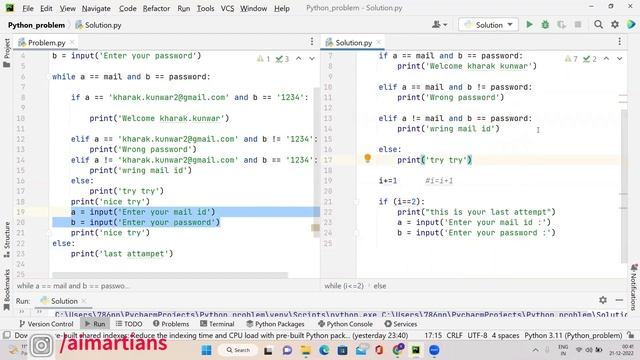
Task: Open Search Everywhere magnifier icon
Action: [598, 25]
